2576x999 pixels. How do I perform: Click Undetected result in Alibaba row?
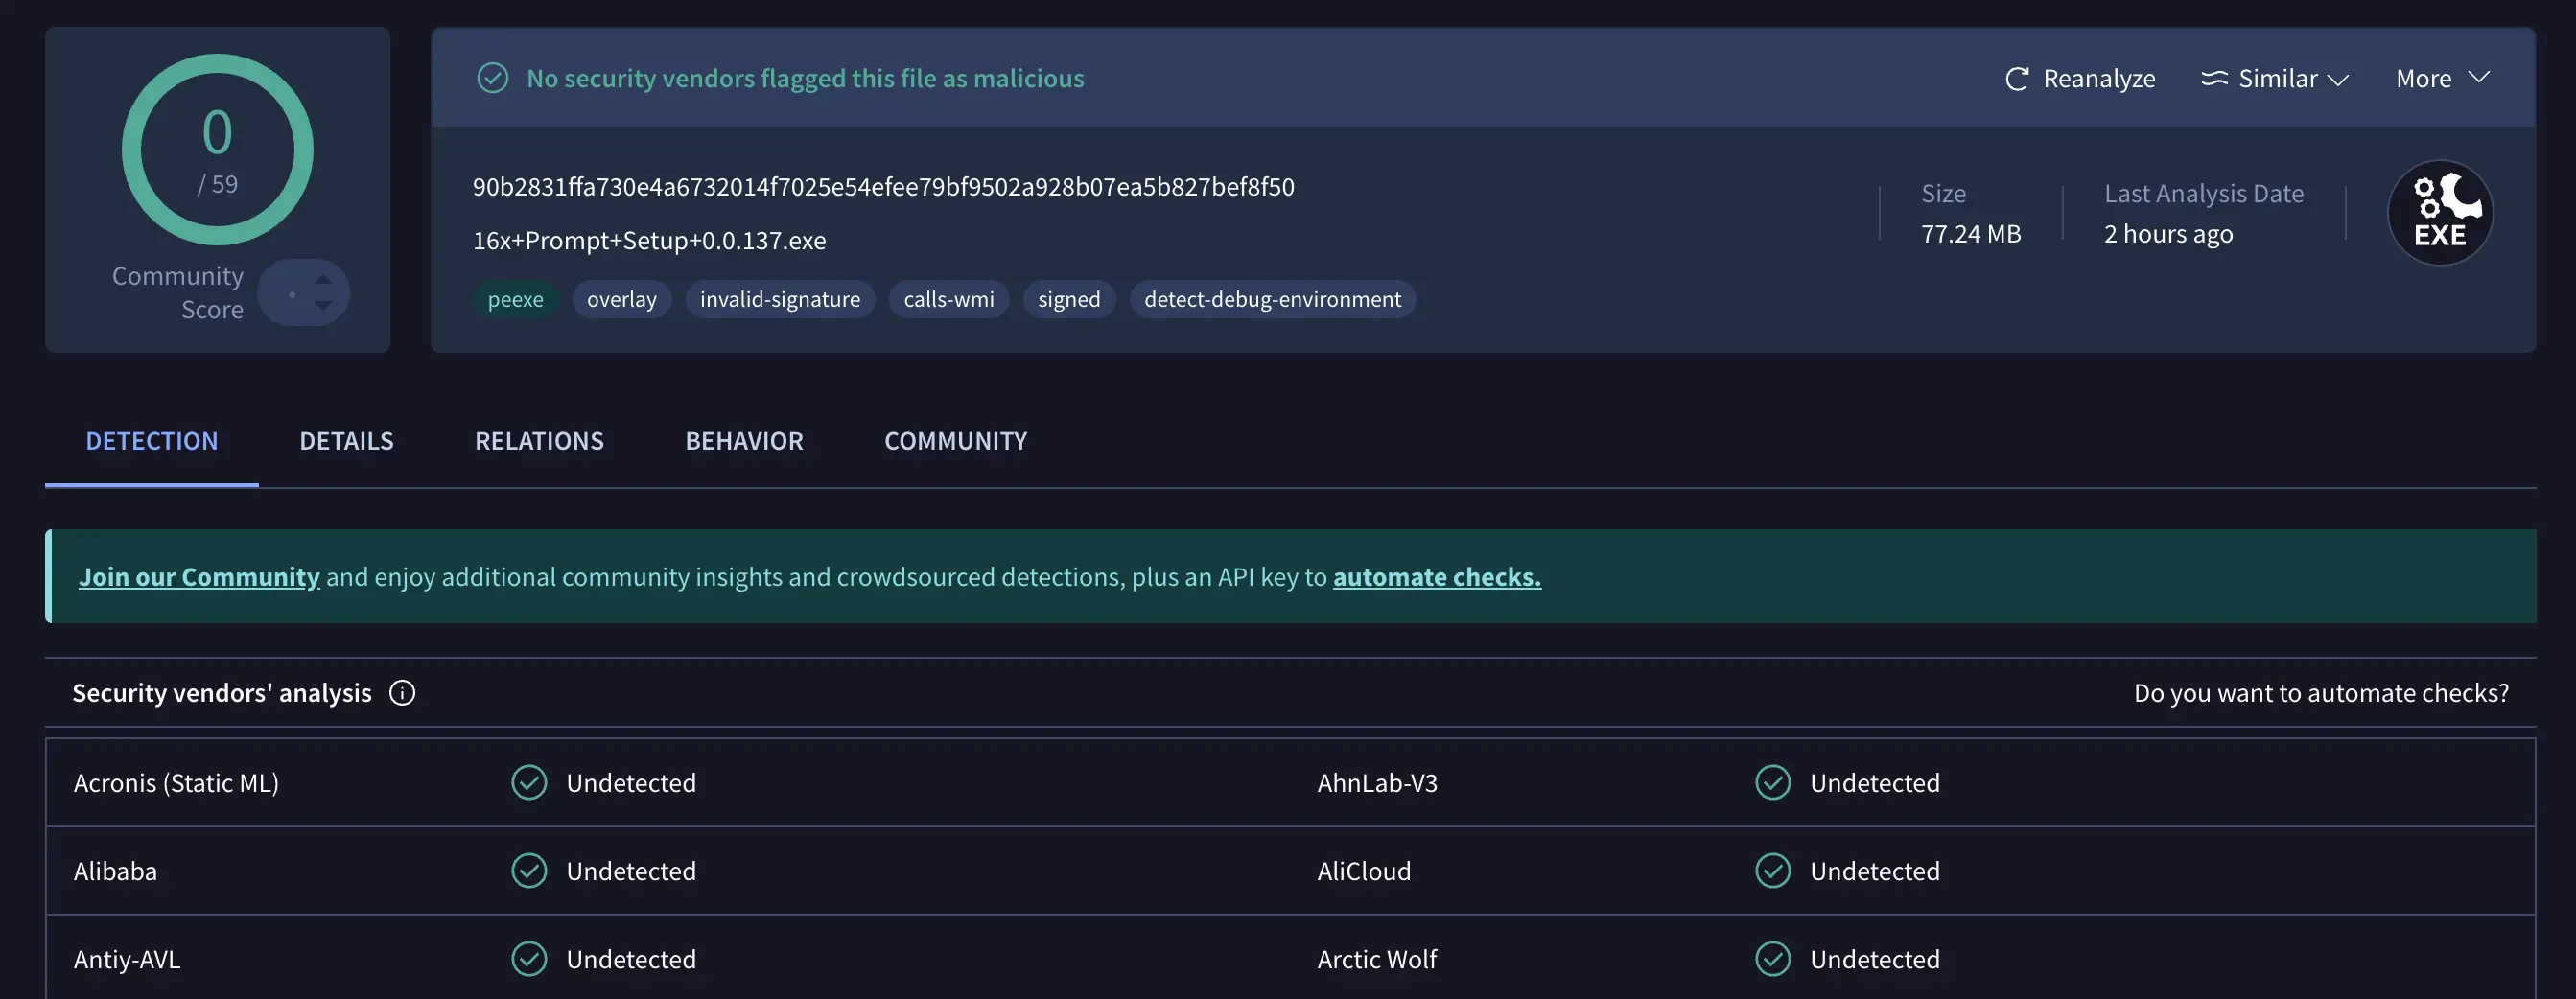click(x=631, y=871)
